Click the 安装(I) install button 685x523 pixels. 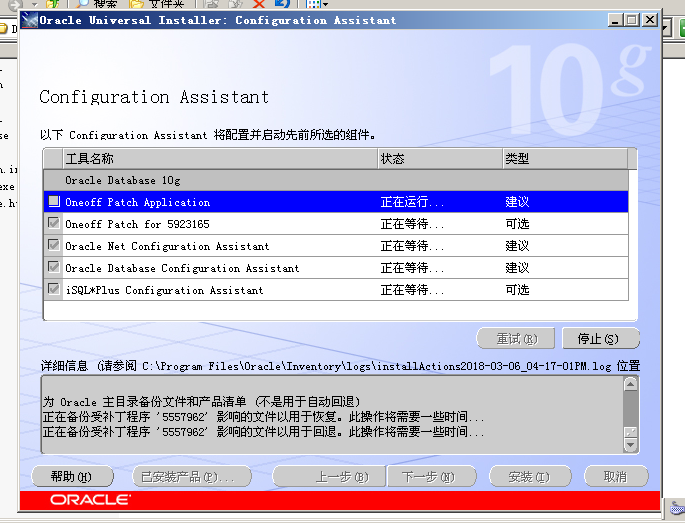pos(530,476)
